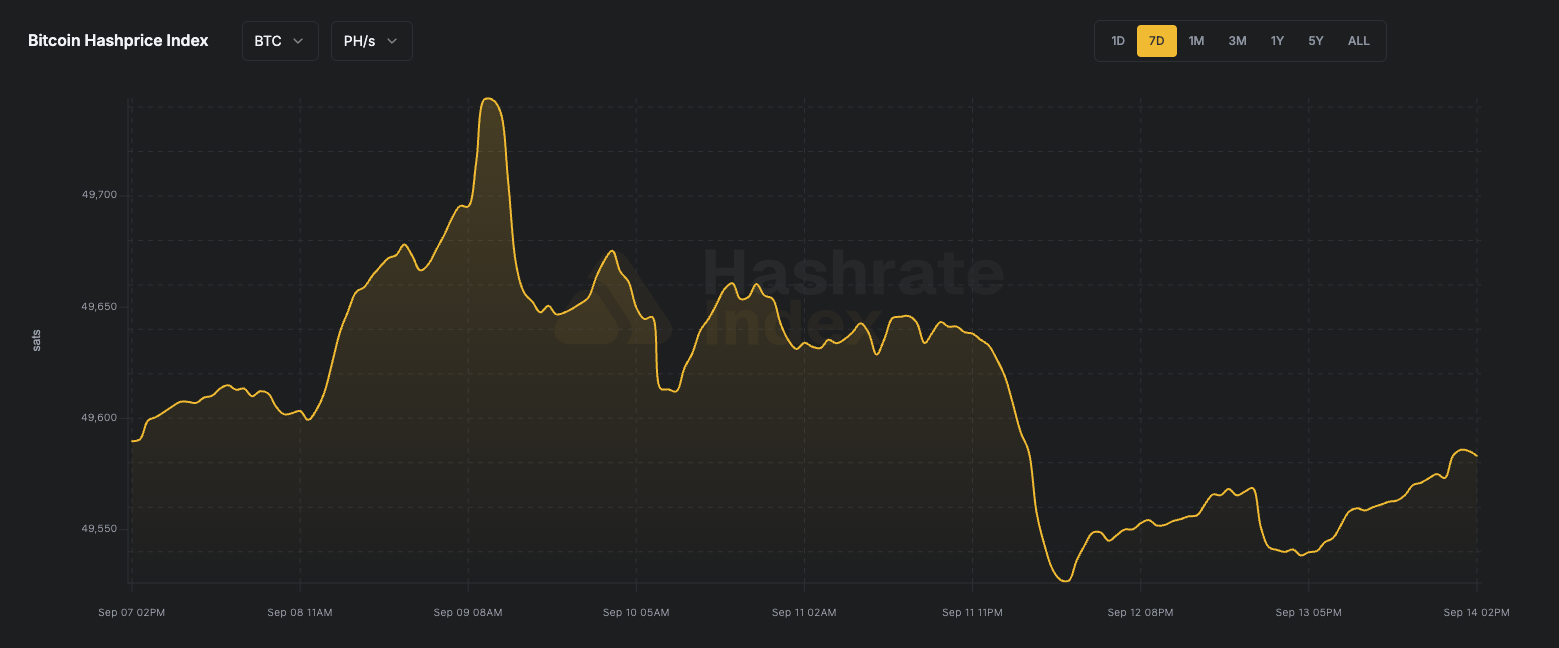This screenshot has width=1559, height=648.
Task: Click the sats axis label
Action: (36, 341)
